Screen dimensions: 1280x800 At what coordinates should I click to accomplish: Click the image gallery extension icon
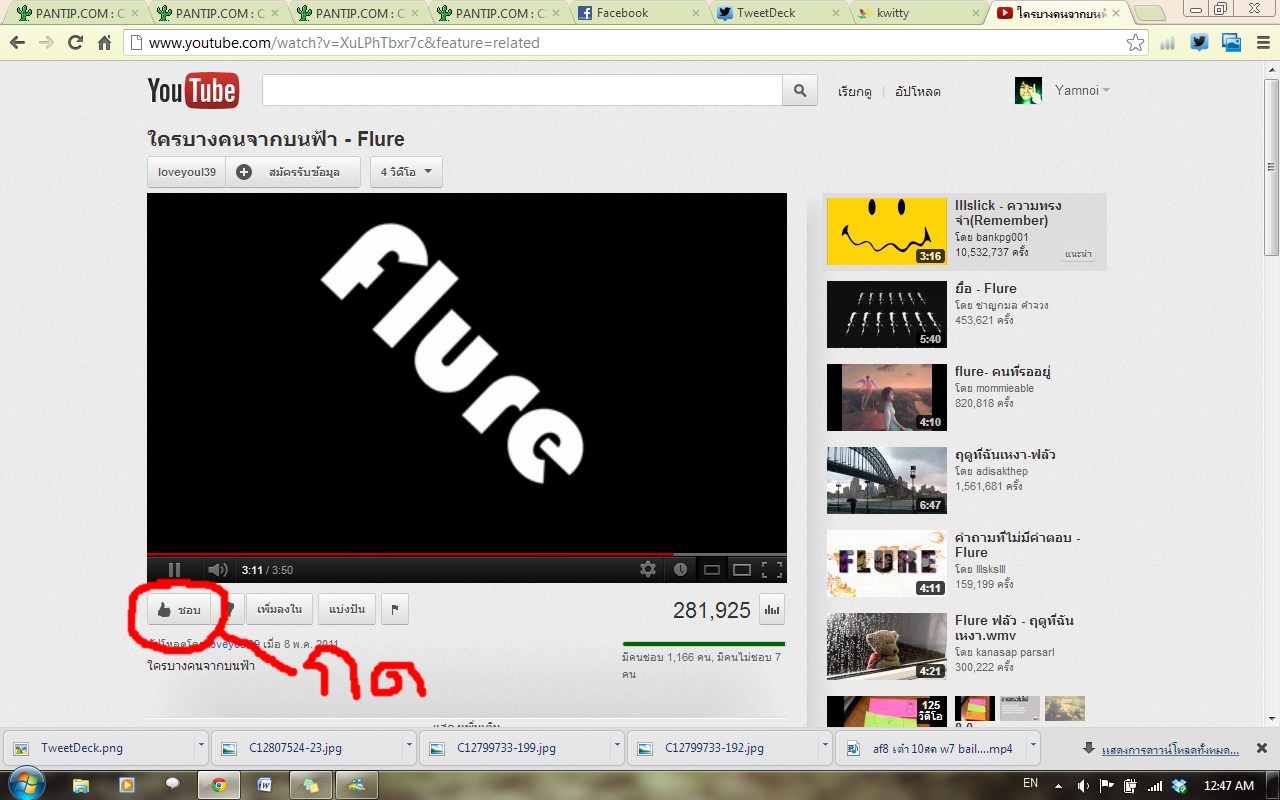point(1231,43)
